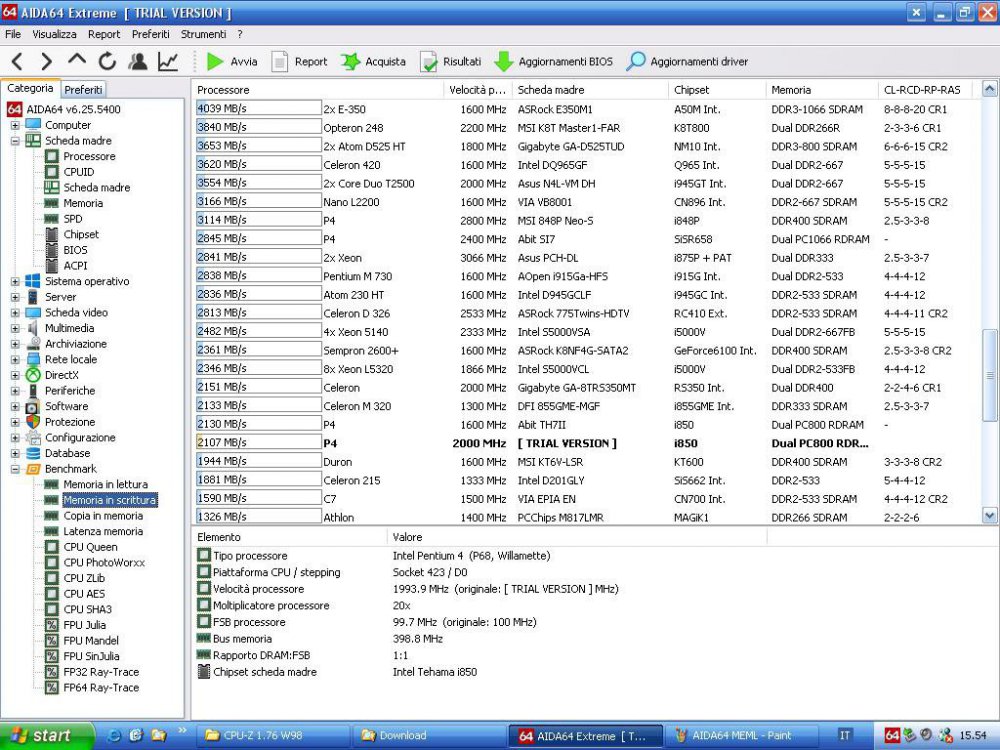Click scrollbar down arrow in results list

coord(990,516)
